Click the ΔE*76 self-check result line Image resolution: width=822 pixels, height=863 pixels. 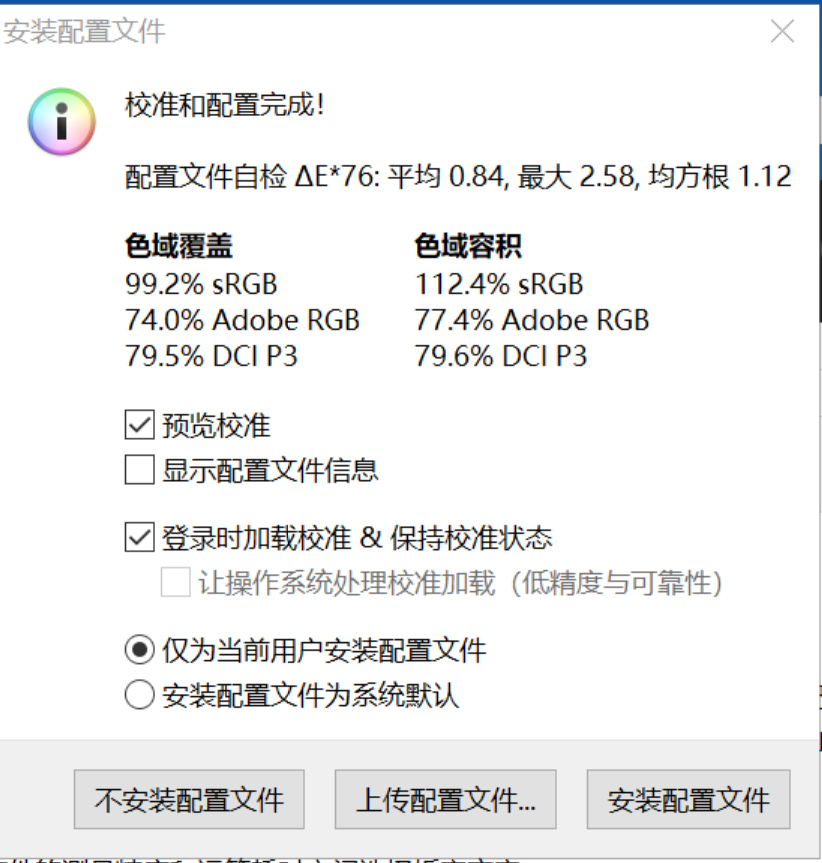458,177
